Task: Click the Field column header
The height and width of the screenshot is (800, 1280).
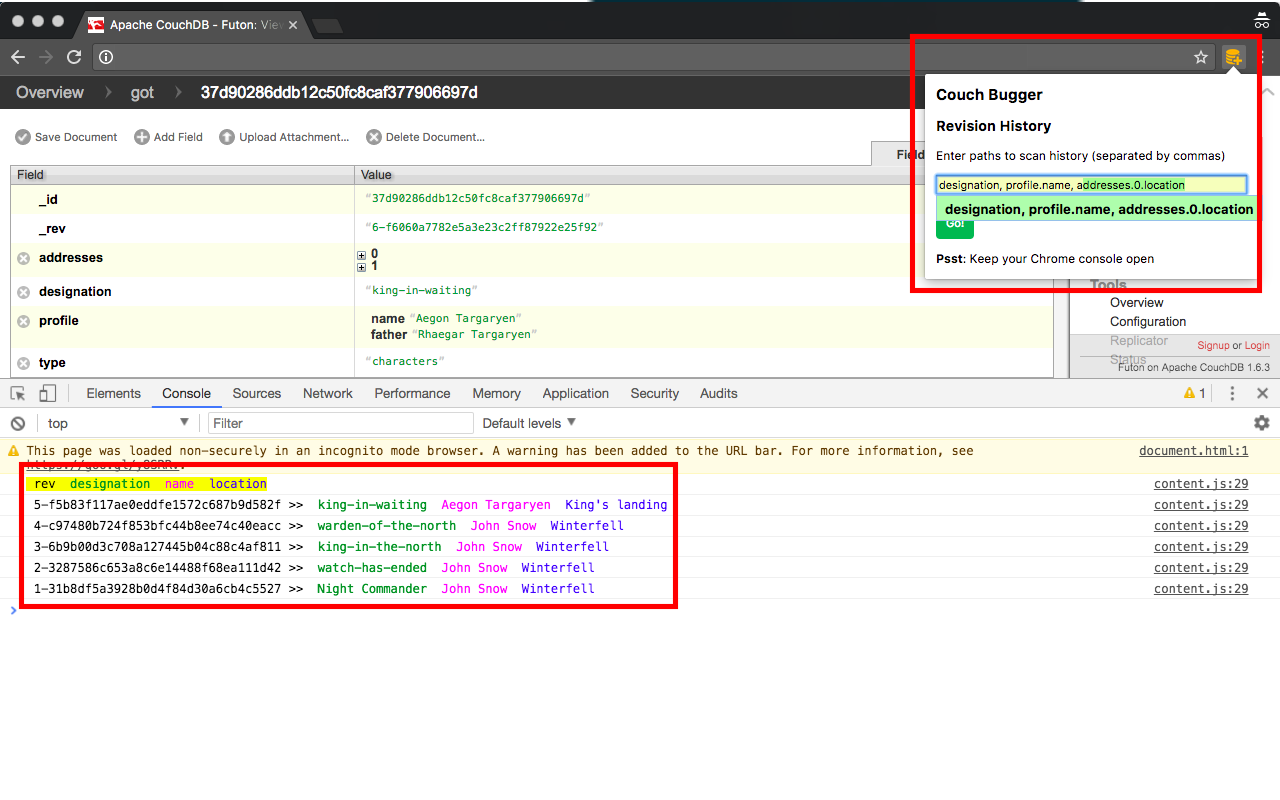Action: coord(182,175)
